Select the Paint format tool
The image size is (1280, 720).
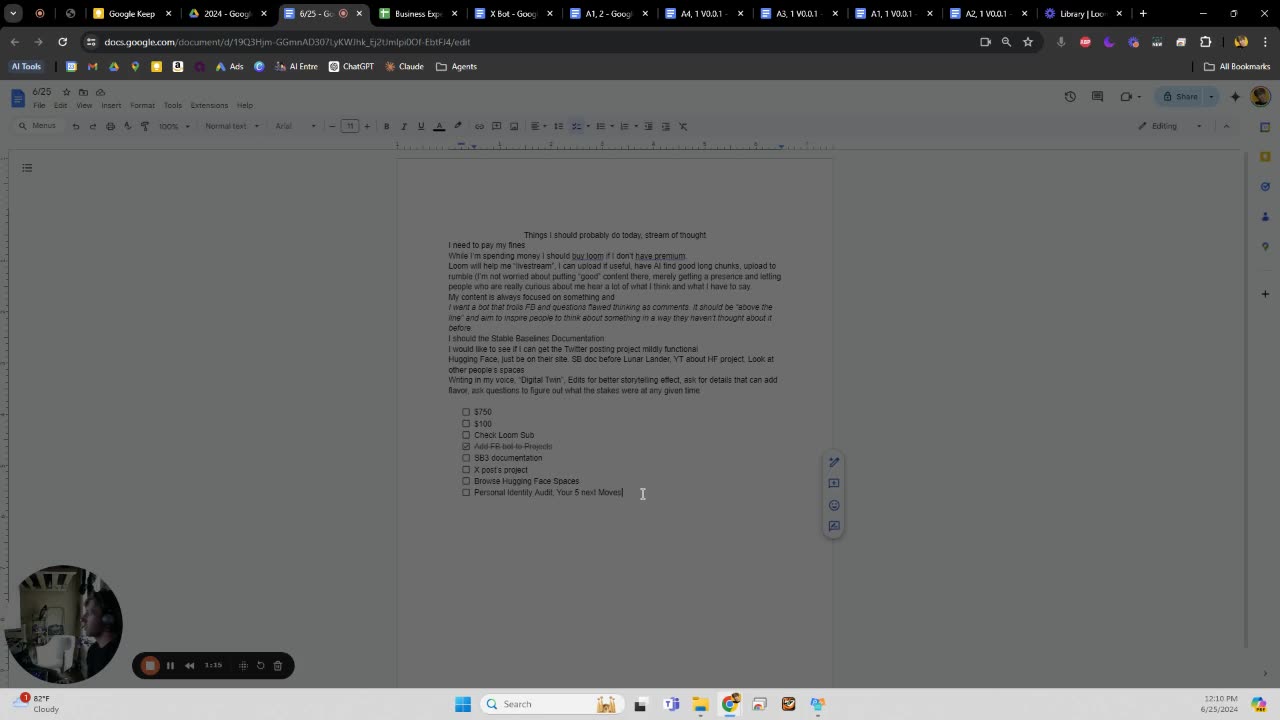145,126
